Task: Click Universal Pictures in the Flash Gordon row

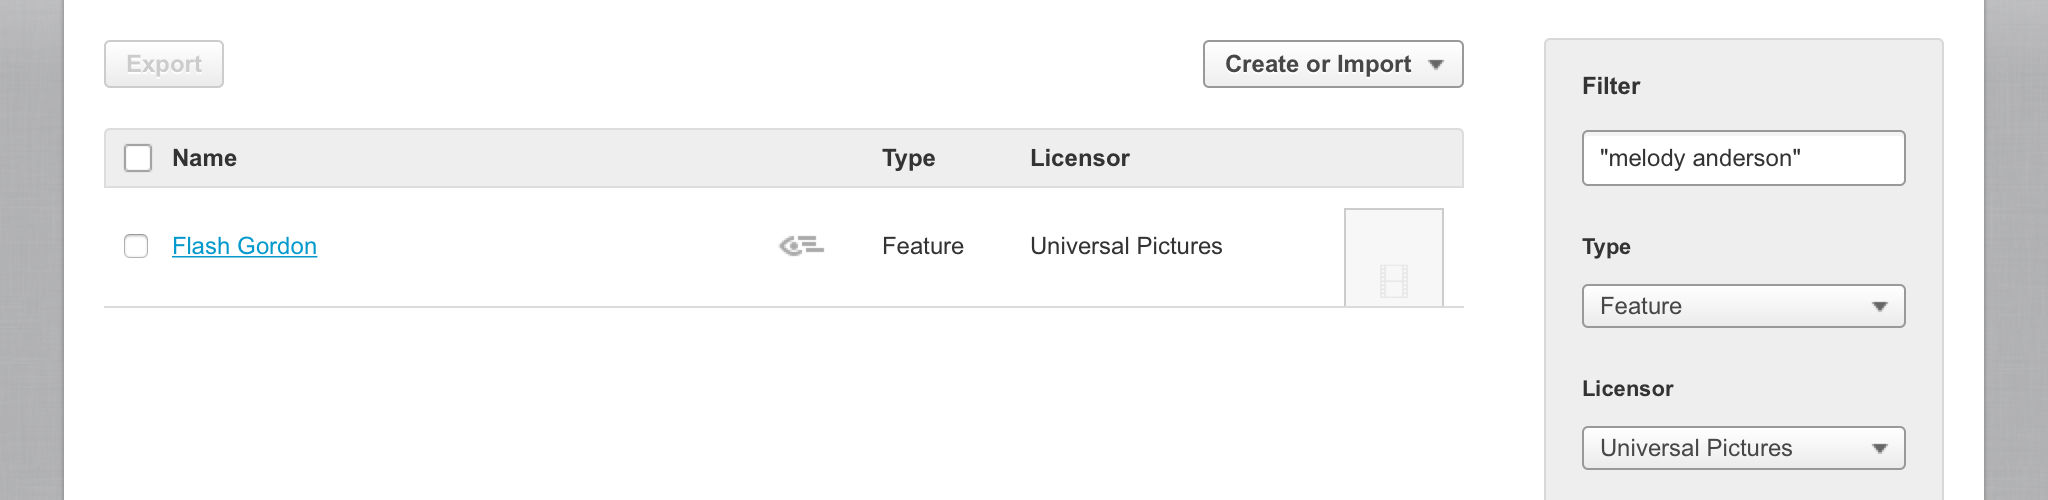Action: coord(1126,246)
